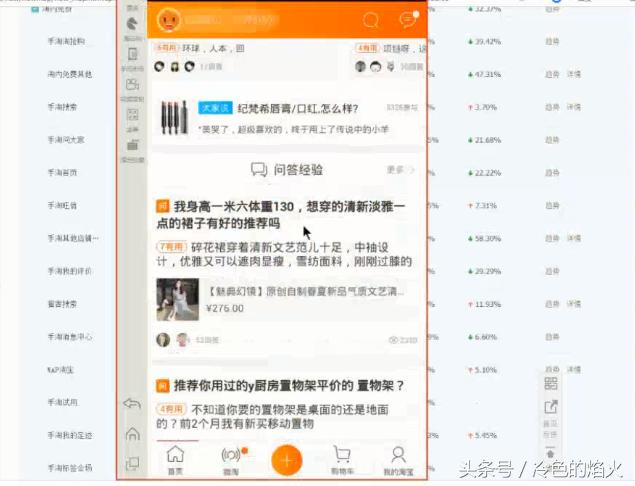Viewport: 635px width, 486px height.
Task: Open search with the magnifier icon
Action: click(x=370, y=19)
